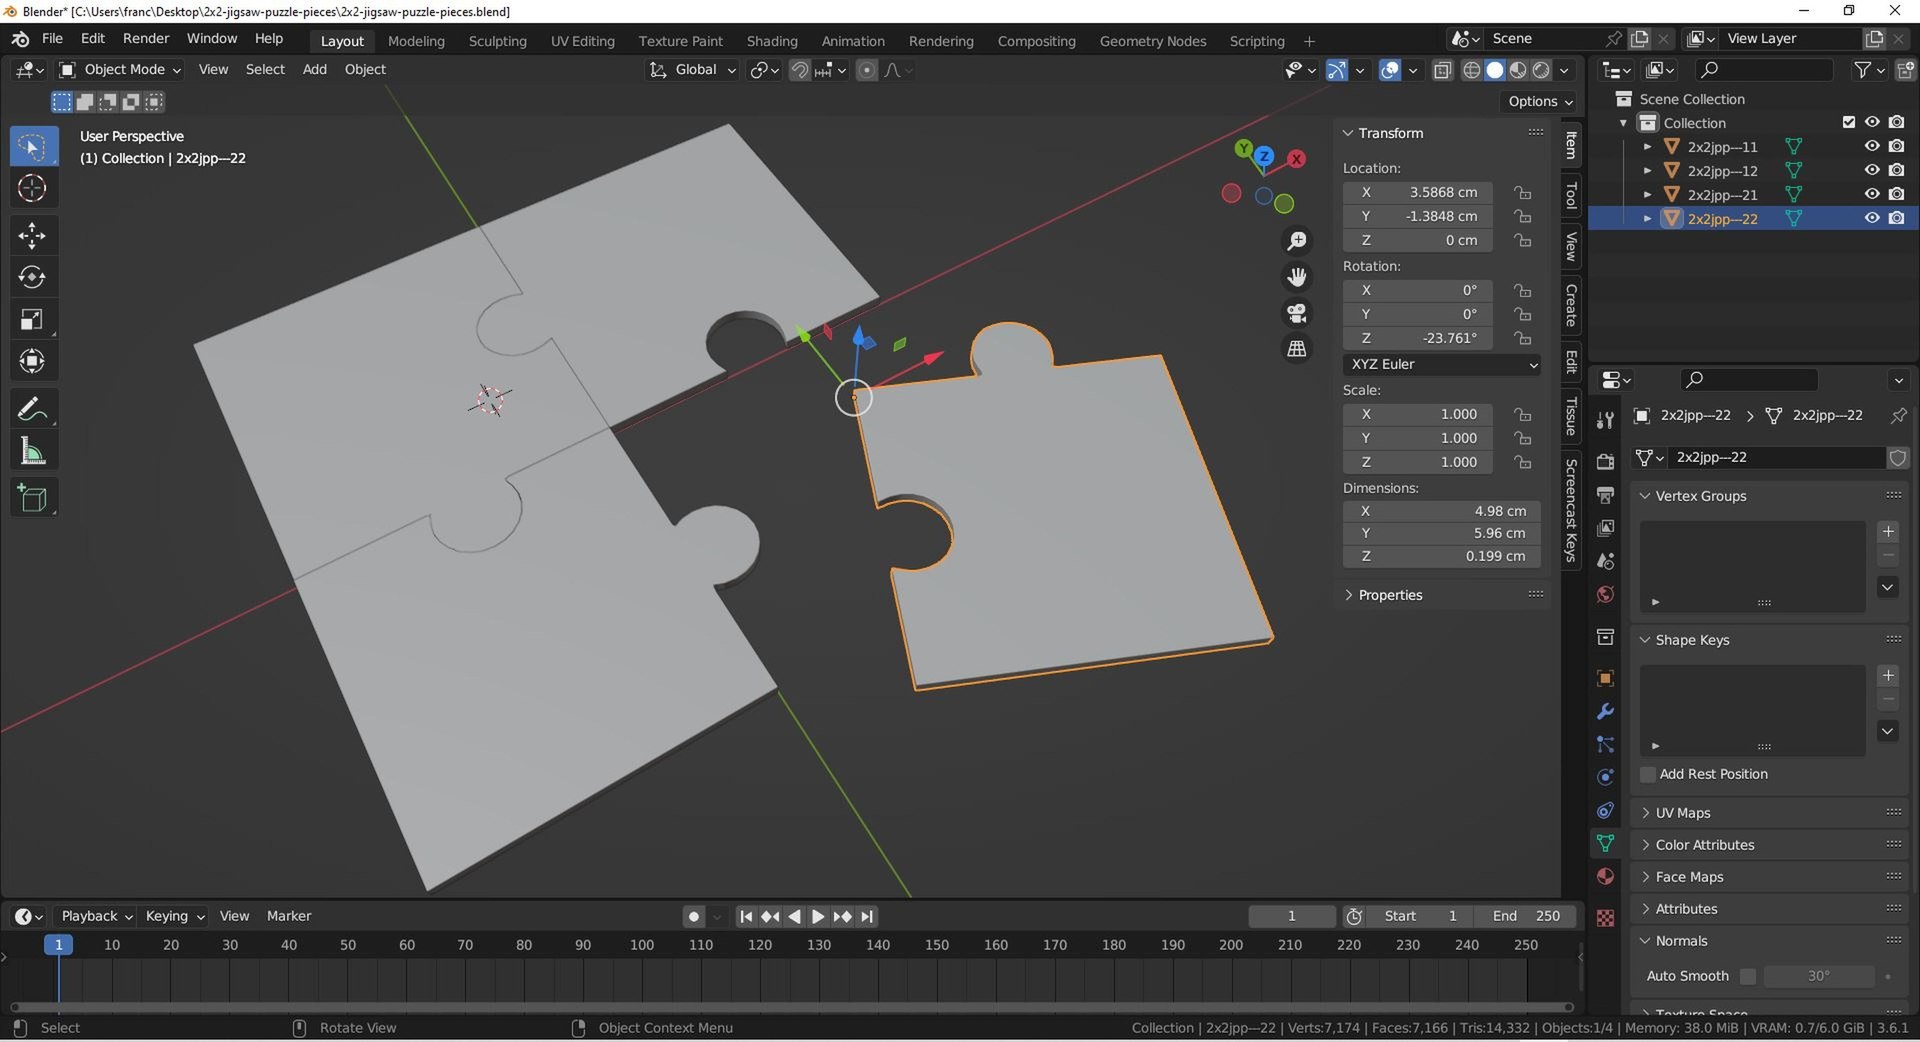Click the outliner search field
Viewport: 1920px width, 1042px height.
(x=1765, y=69)
